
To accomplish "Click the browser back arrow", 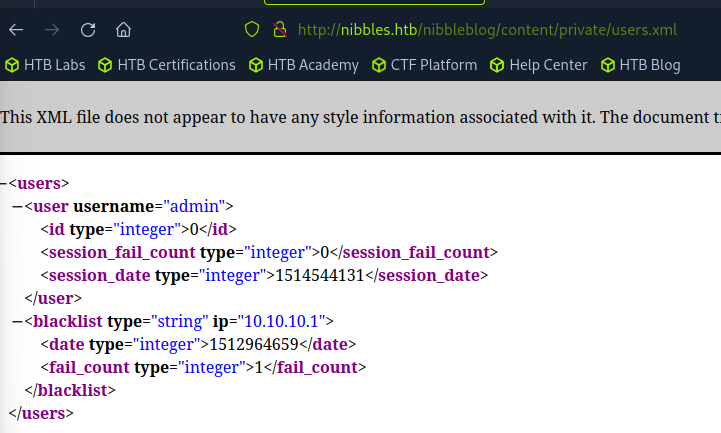I will (x=17, y=29).
